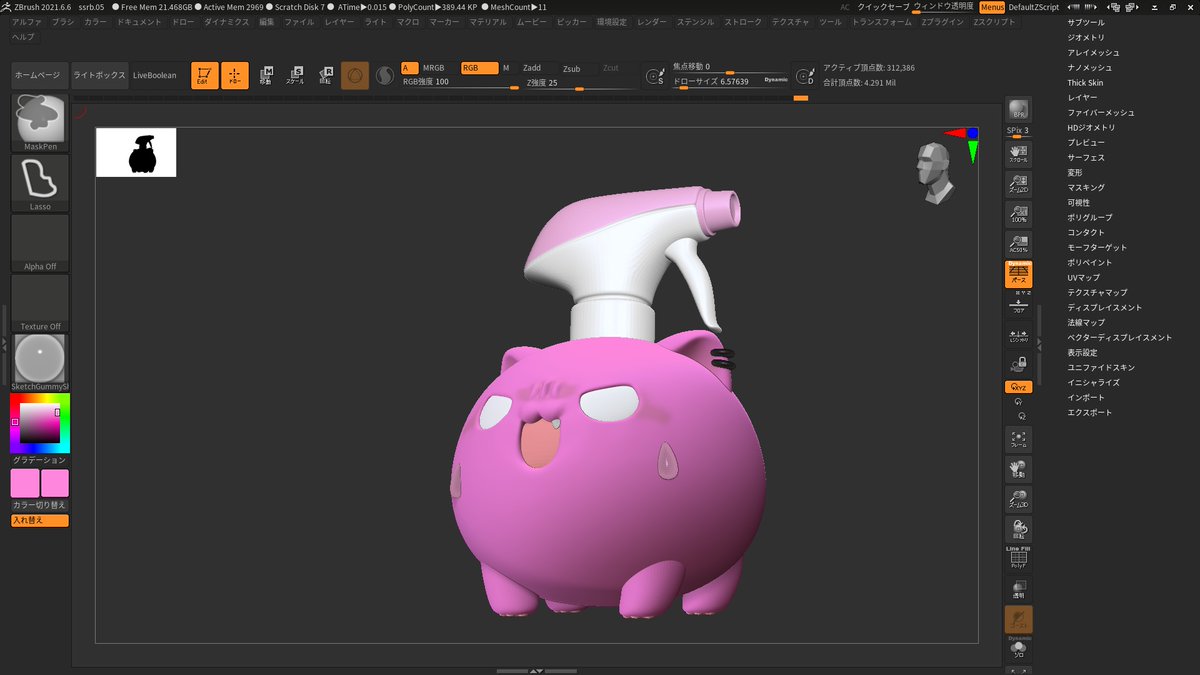This screenshot has height=675, width=1200.
Task: Toggle Line Fill PolyF display
Action: [1018, 557]
